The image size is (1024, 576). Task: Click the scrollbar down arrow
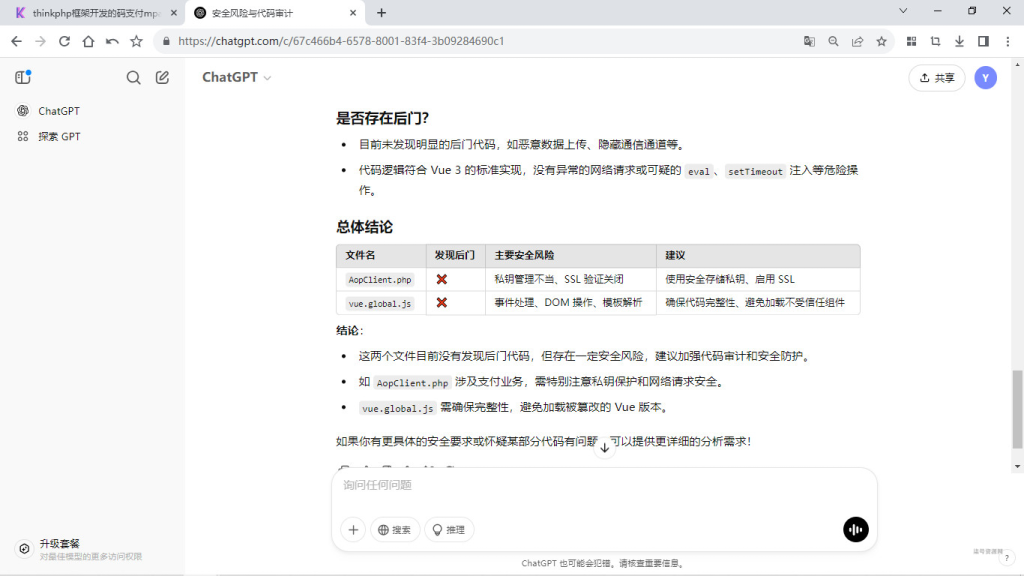[x=1017, y=466]
